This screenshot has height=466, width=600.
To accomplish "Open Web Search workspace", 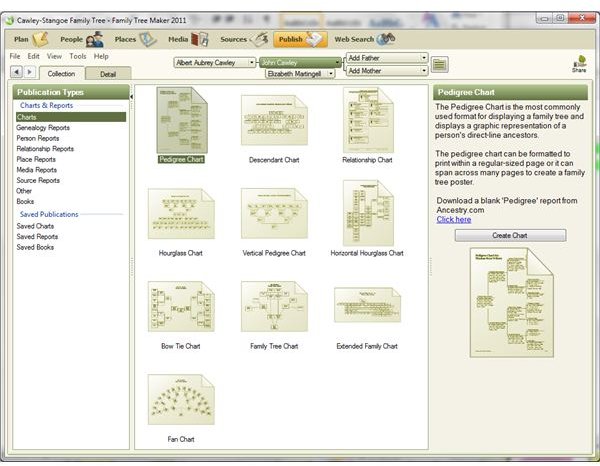I will click(365, 39).
